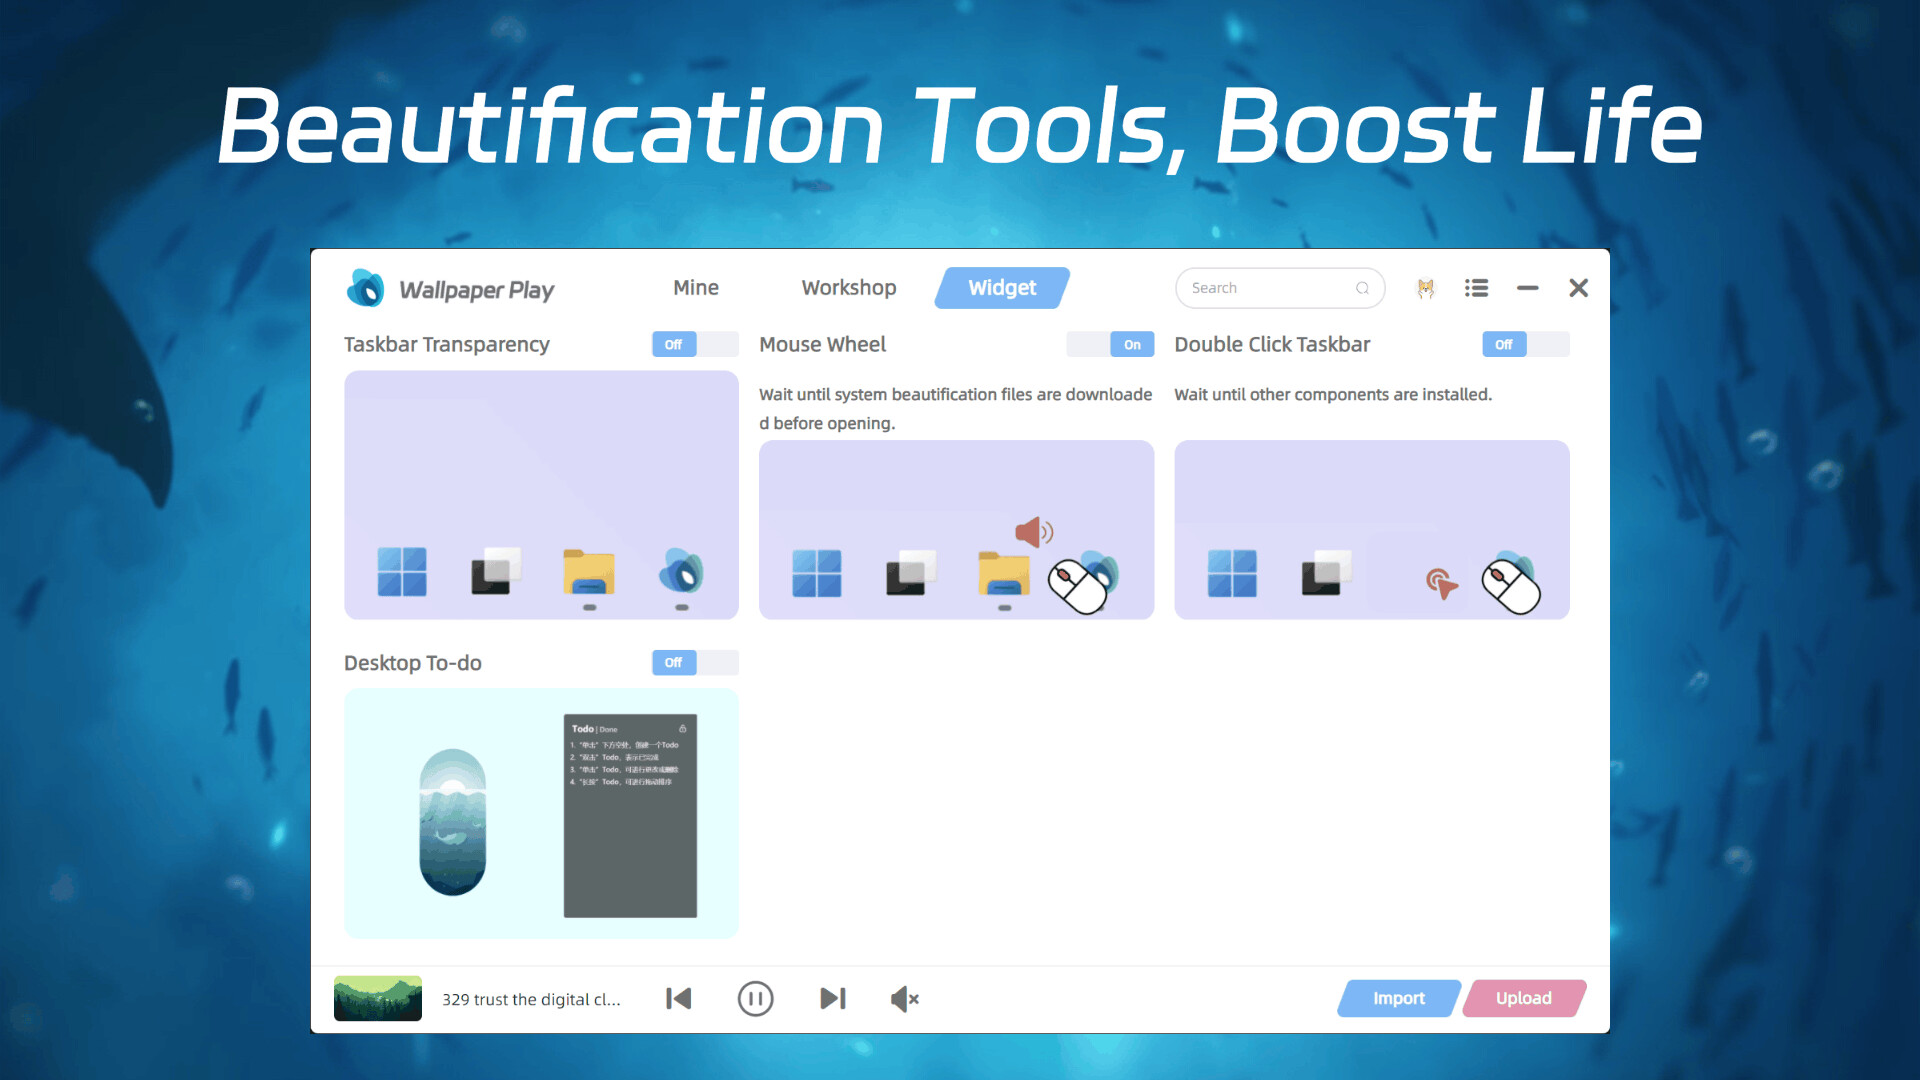
Task: Pause the current wallpaper playback
Action: (x=756, y=998)
